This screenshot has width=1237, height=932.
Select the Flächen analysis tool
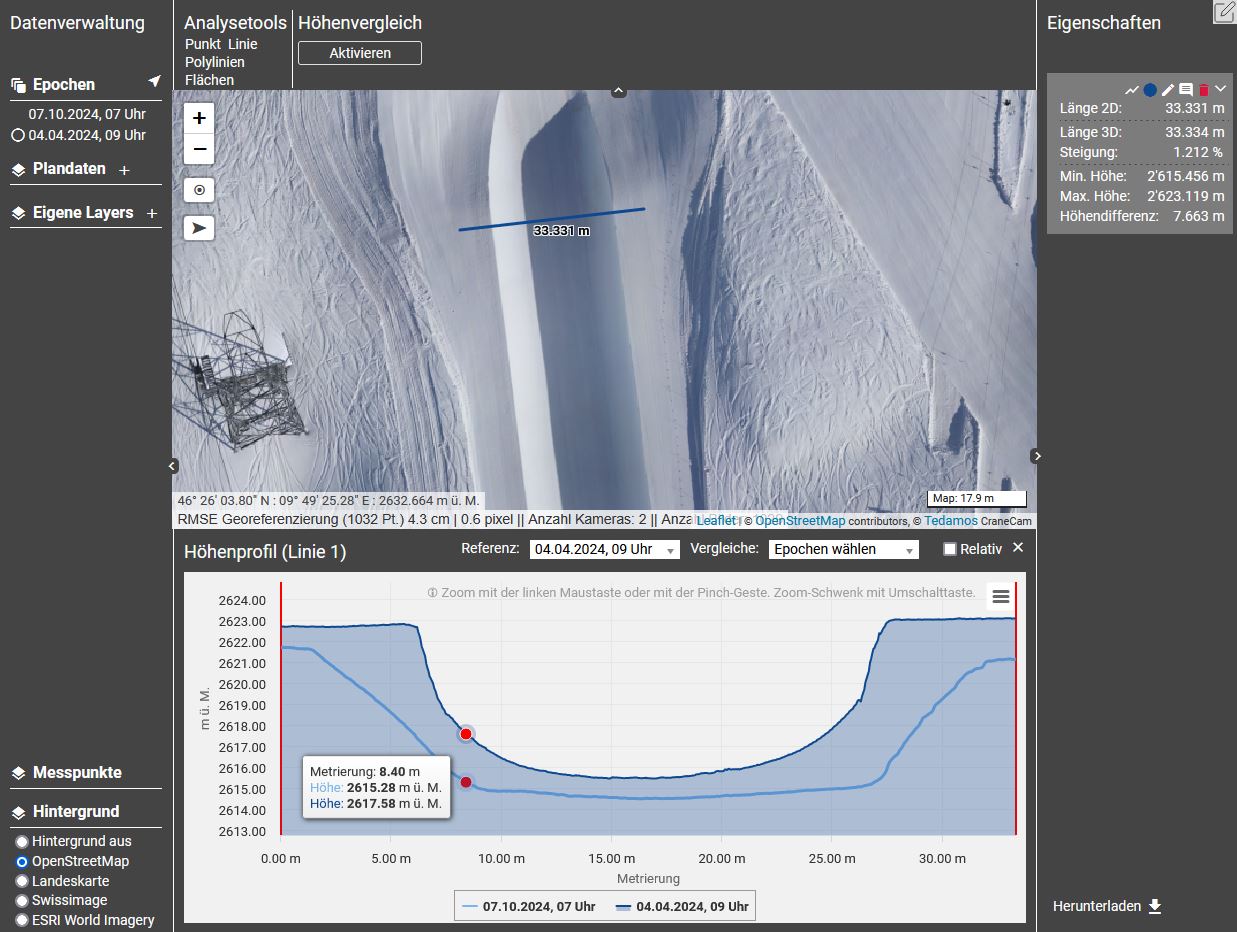[209, 80]
